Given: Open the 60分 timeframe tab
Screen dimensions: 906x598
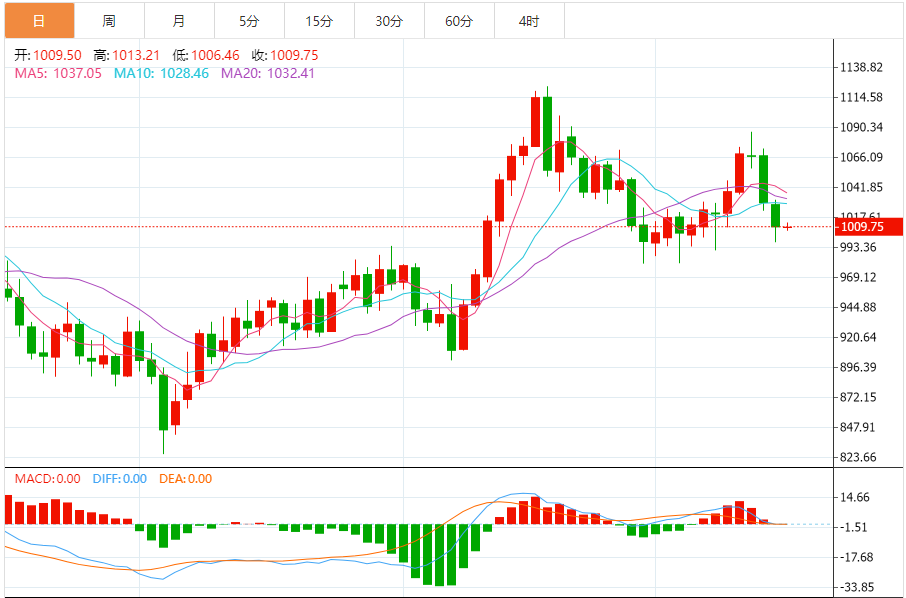Looking at the screenshot, I should (459, 21).
